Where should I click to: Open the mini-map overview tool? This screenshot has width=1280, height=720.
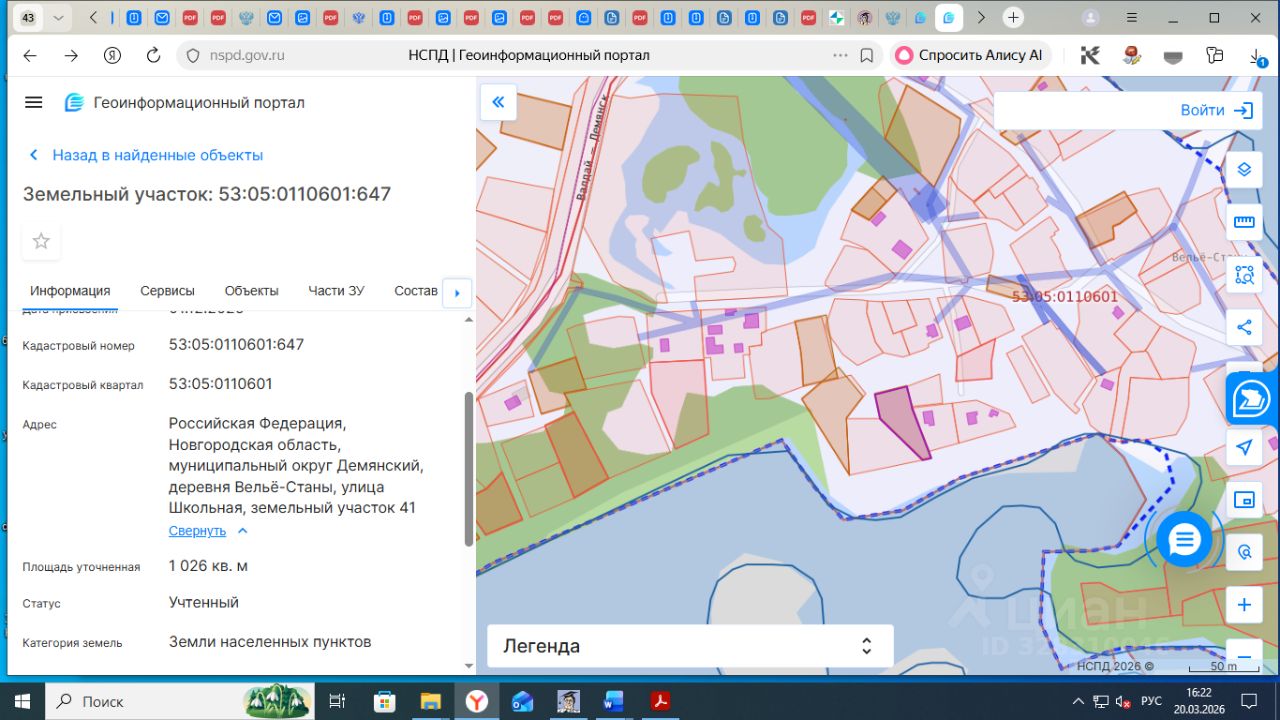pos(1244,500)
